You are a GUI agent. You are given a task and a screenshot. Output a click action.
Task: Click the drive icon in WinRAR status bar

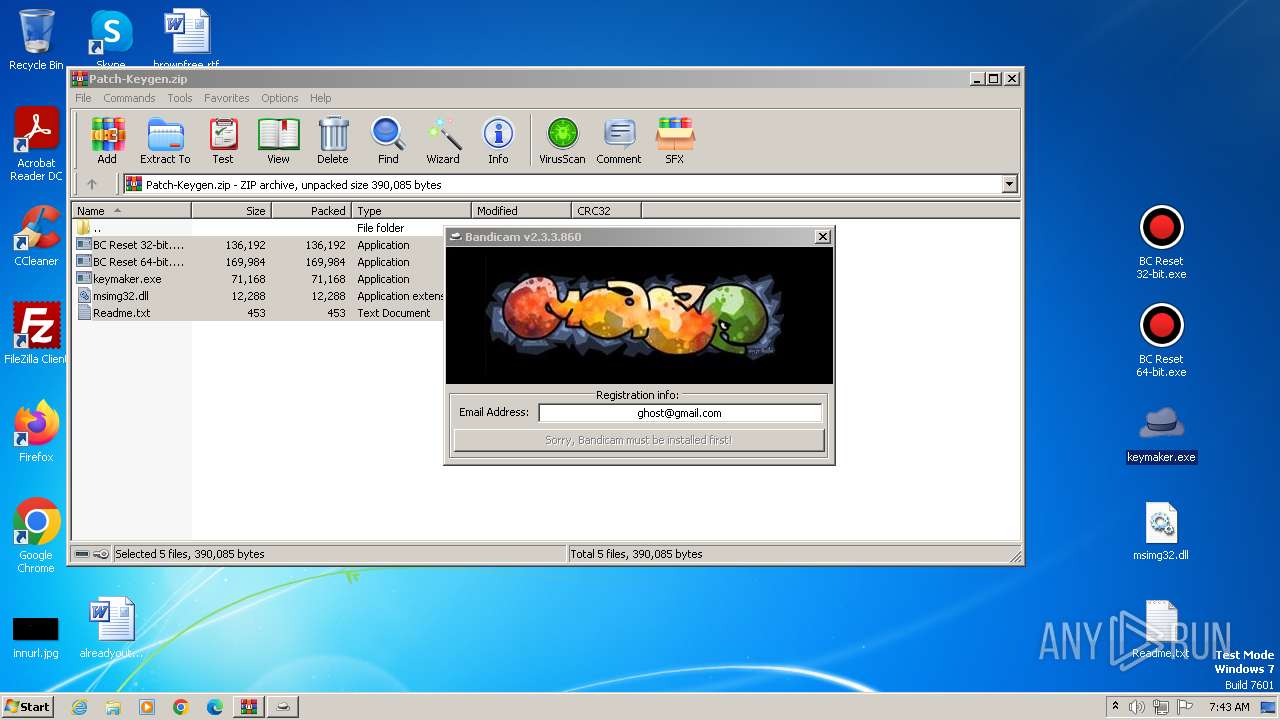[x=82, y=554]
